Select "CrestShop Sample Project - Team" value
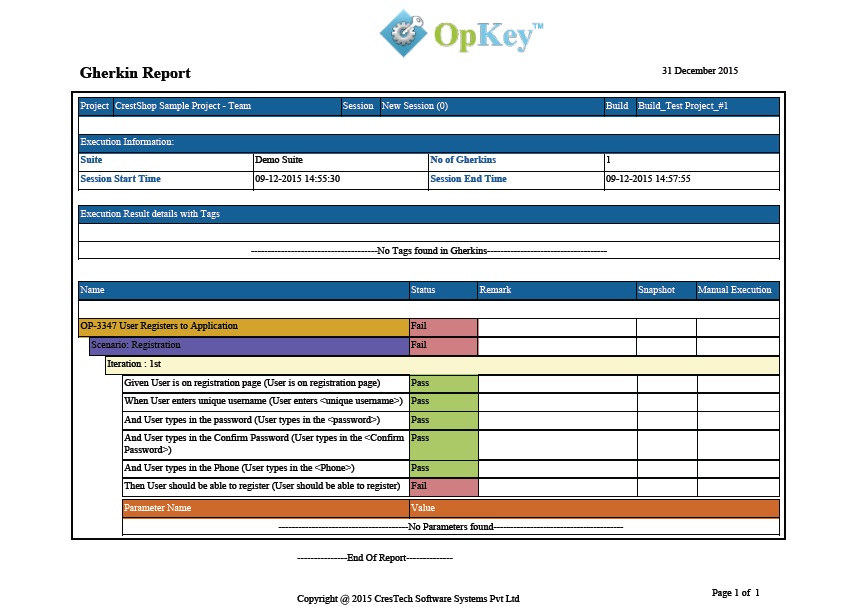Viewport: 859px width, 607px height. click(x=183, y=106)
